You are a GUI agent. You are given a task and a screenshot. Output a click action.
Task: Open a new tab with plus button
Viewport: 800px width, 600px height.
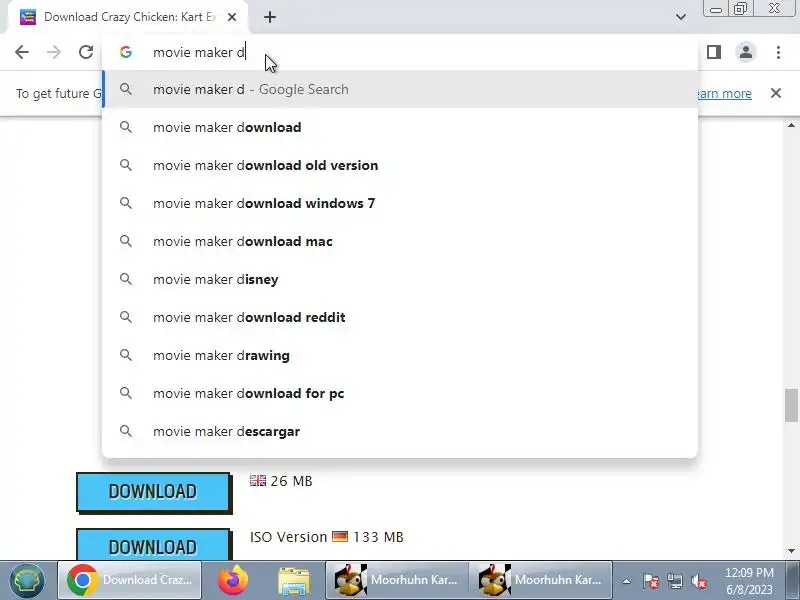(270, 17)
